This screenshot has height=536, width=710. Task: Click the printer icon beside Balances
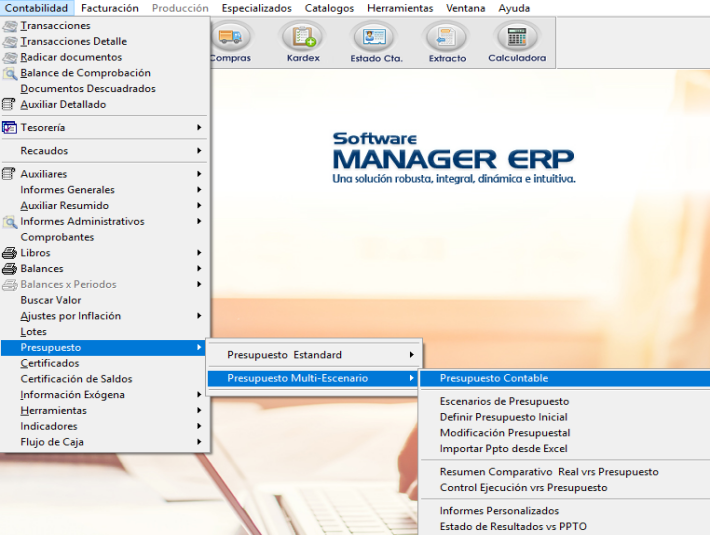(10, 269)
